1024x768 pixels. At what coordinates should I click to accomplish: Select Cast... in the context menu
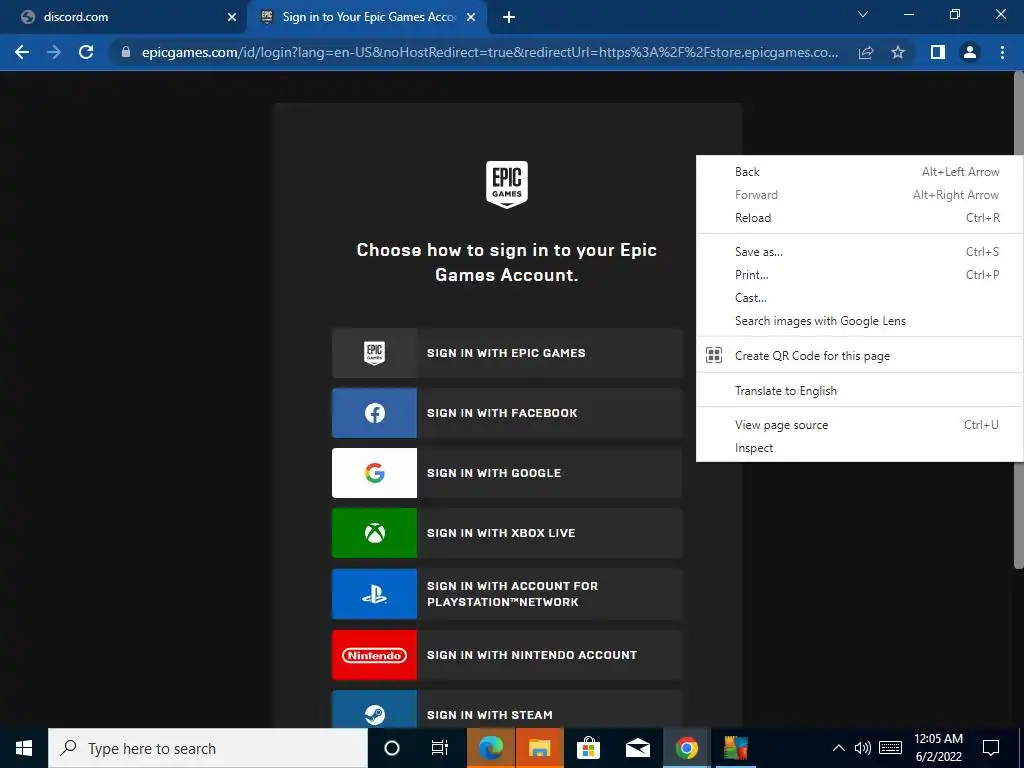pos(859,298)
